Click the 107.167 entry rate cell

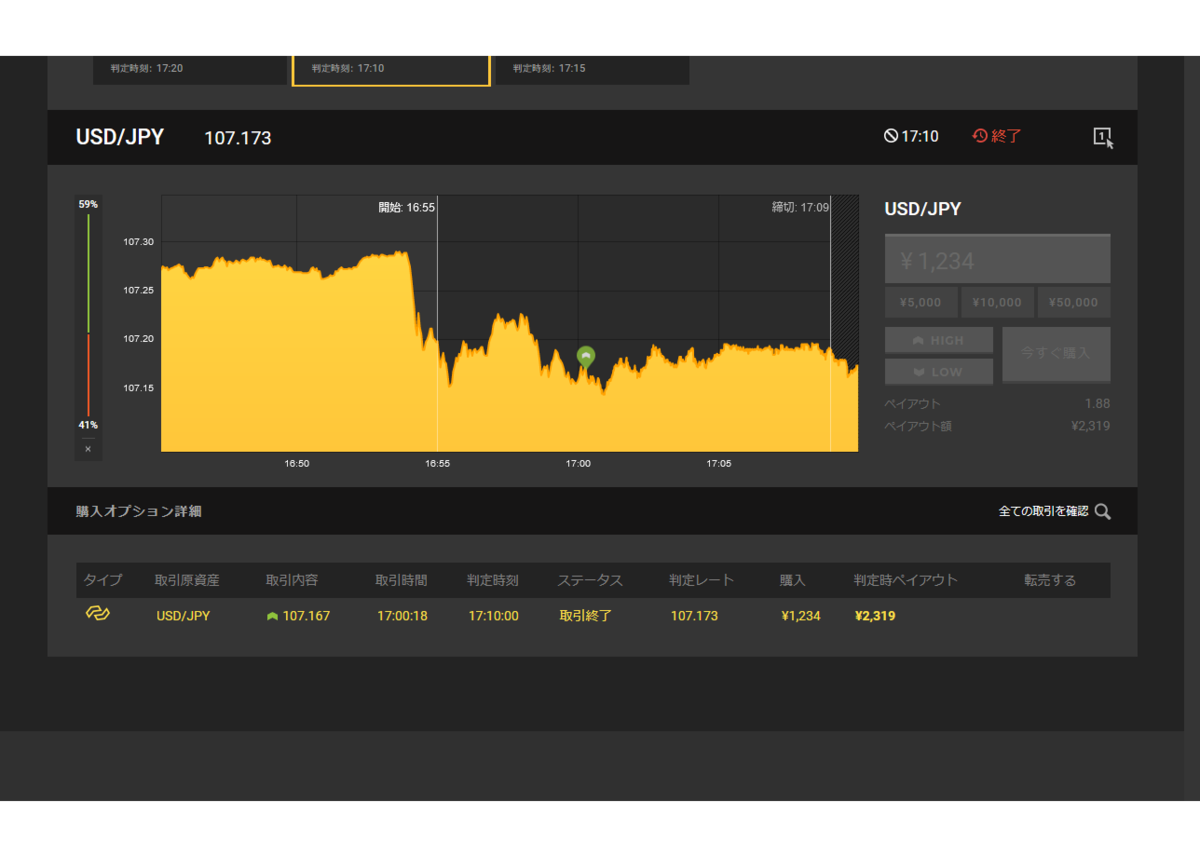(x=298, y=616)
